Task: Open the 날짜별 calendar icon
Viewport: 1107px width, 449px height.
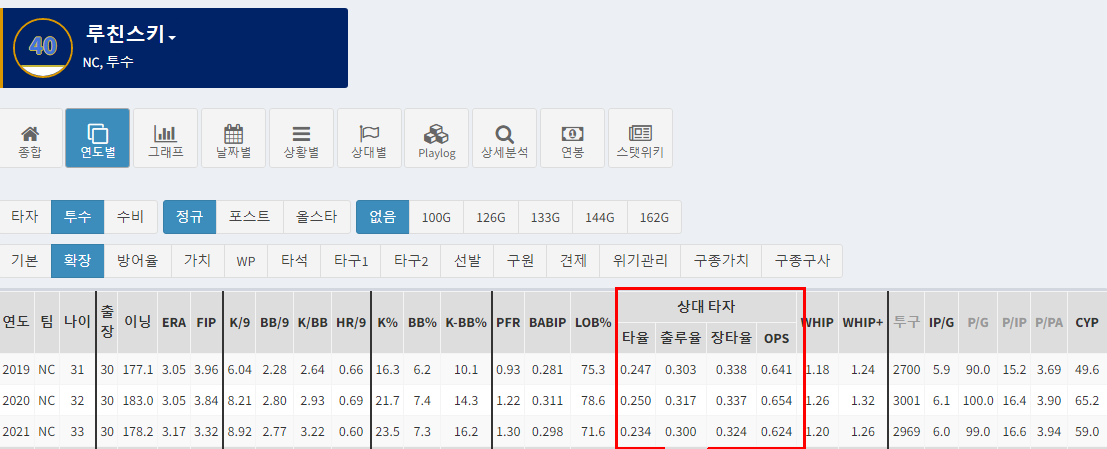Action: tap(234, 138)
